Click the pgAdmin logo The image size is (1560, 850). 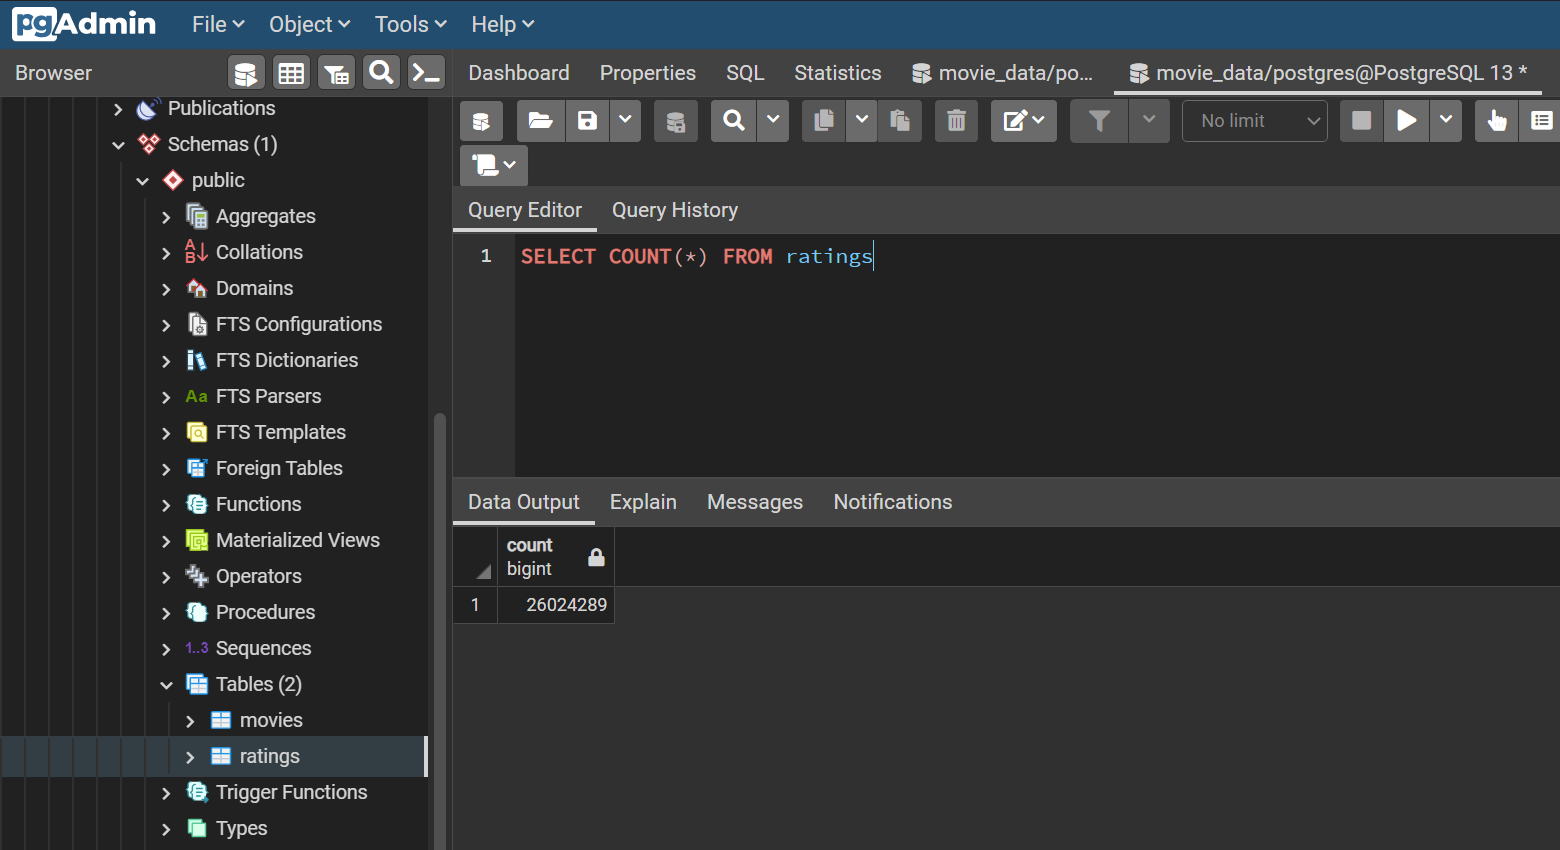(84, 24)
